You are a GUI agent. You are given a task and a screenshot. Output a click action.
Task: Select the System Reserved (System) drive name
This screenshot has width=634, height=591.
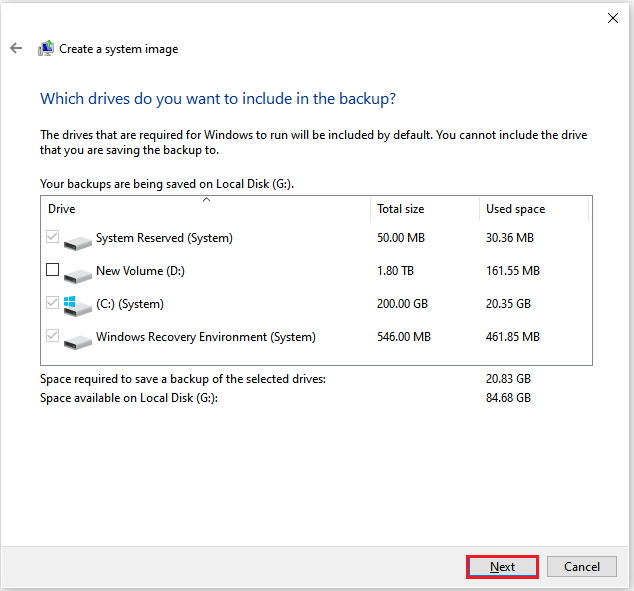pos(164,238)
